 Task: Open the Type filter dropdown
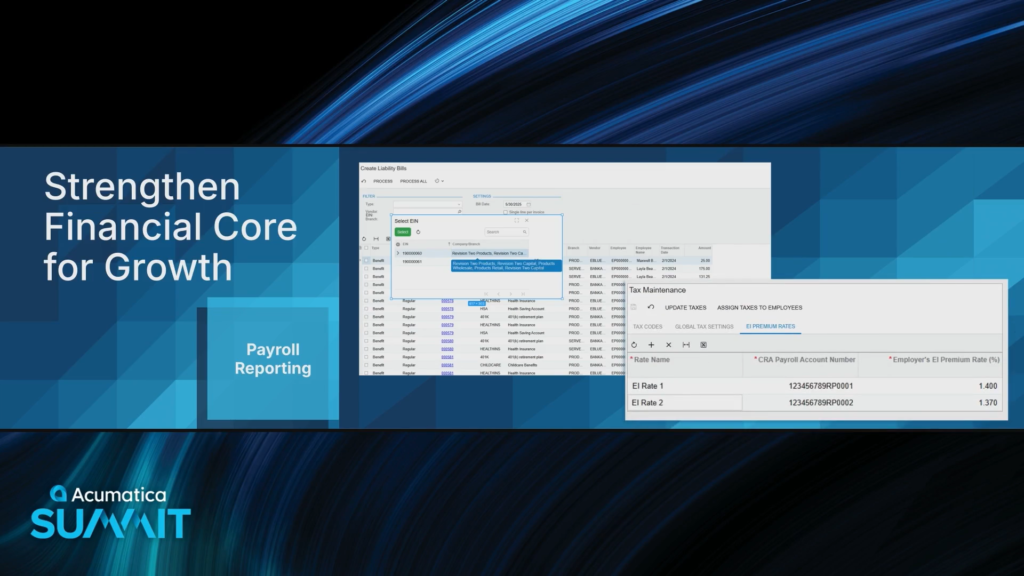click(459, 204)
